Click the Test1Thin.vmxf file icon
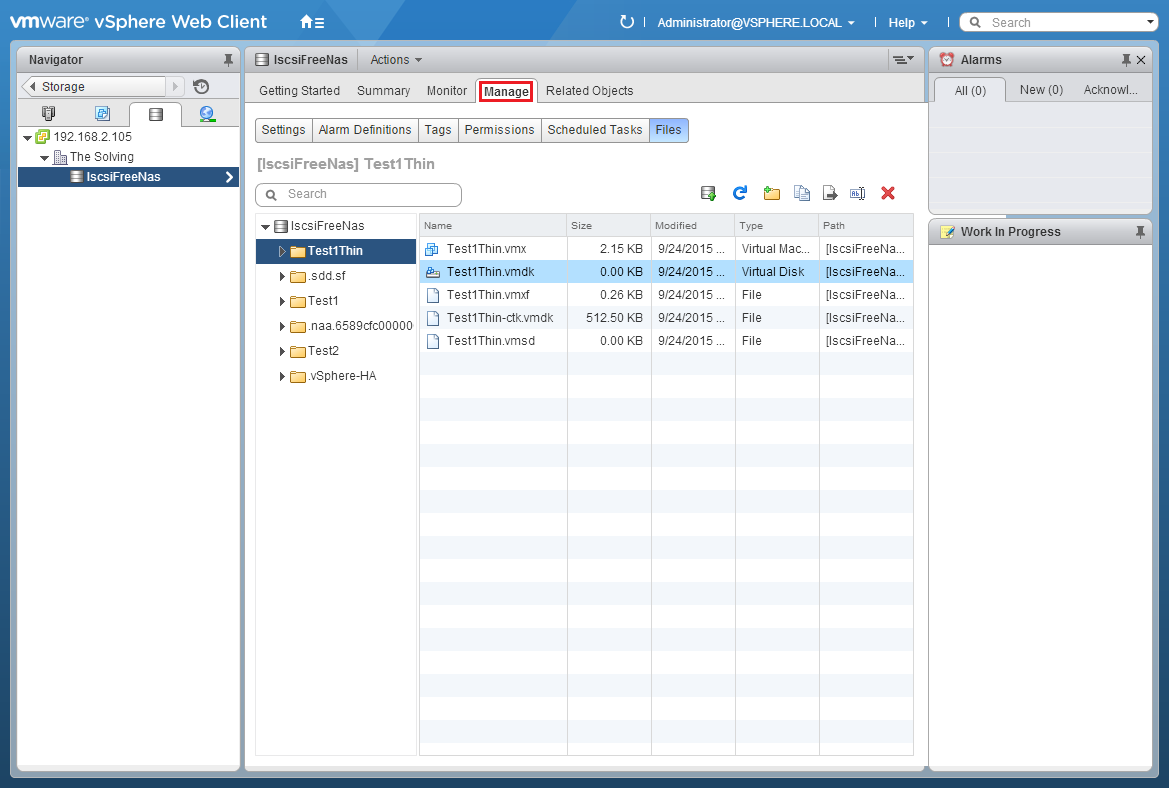 pos(432,295)
